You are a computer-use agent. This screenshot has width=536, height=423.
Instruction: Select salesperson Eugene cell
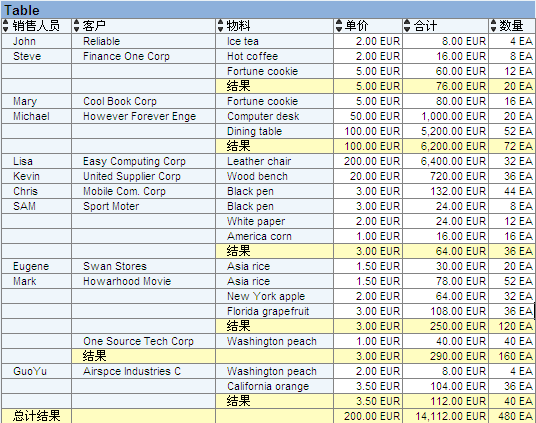pos(37,266)
